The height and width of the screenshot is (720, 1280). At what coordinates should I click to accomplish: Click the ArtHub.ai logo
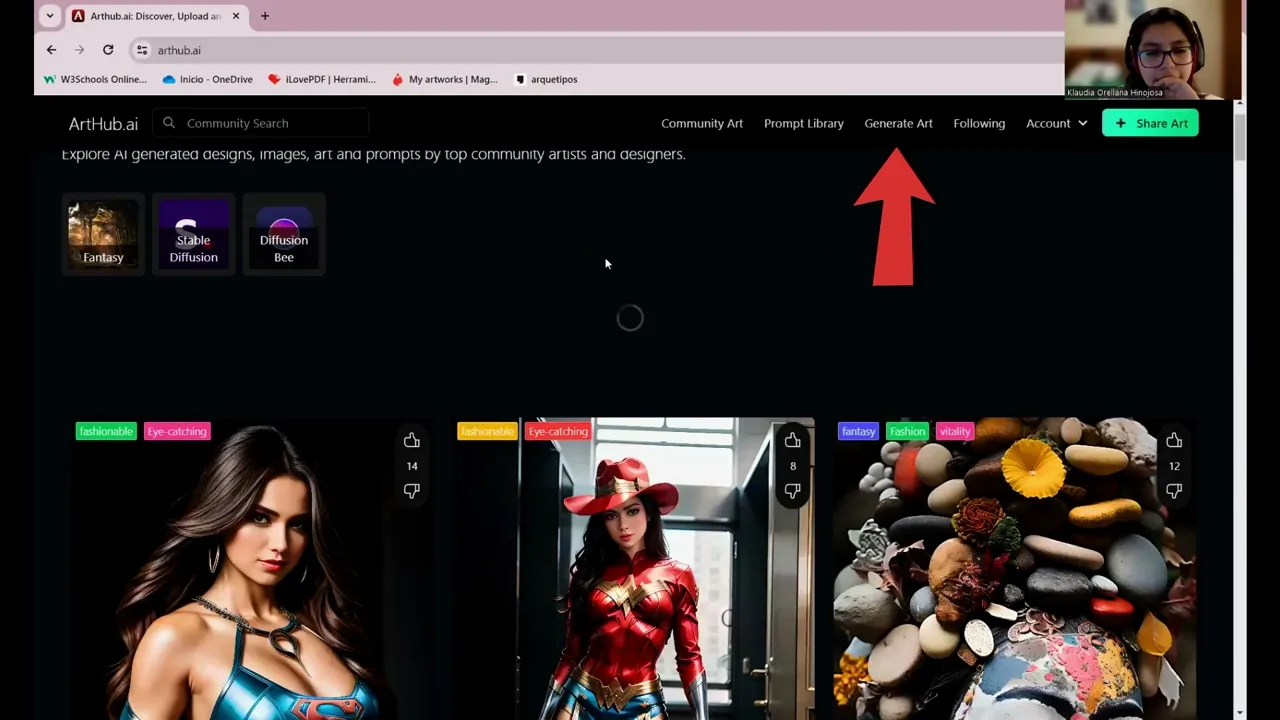click(103, 124)
